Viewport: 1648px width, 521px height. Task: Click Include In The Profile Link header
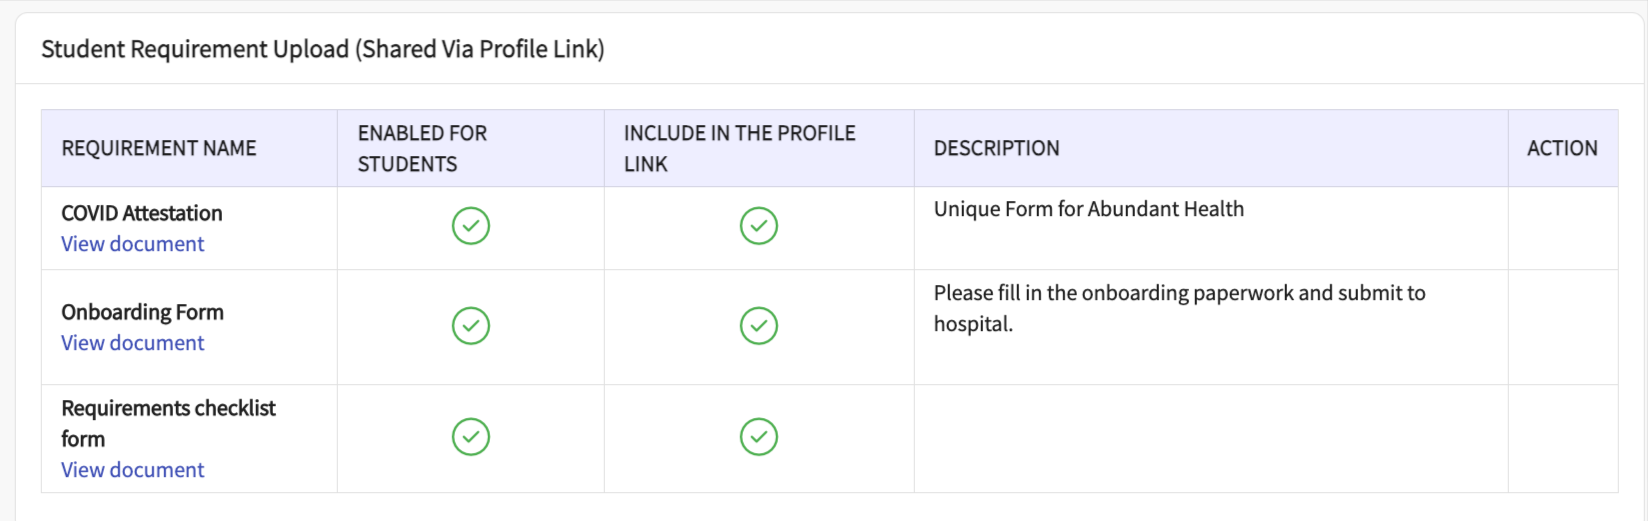click(739, 149)
